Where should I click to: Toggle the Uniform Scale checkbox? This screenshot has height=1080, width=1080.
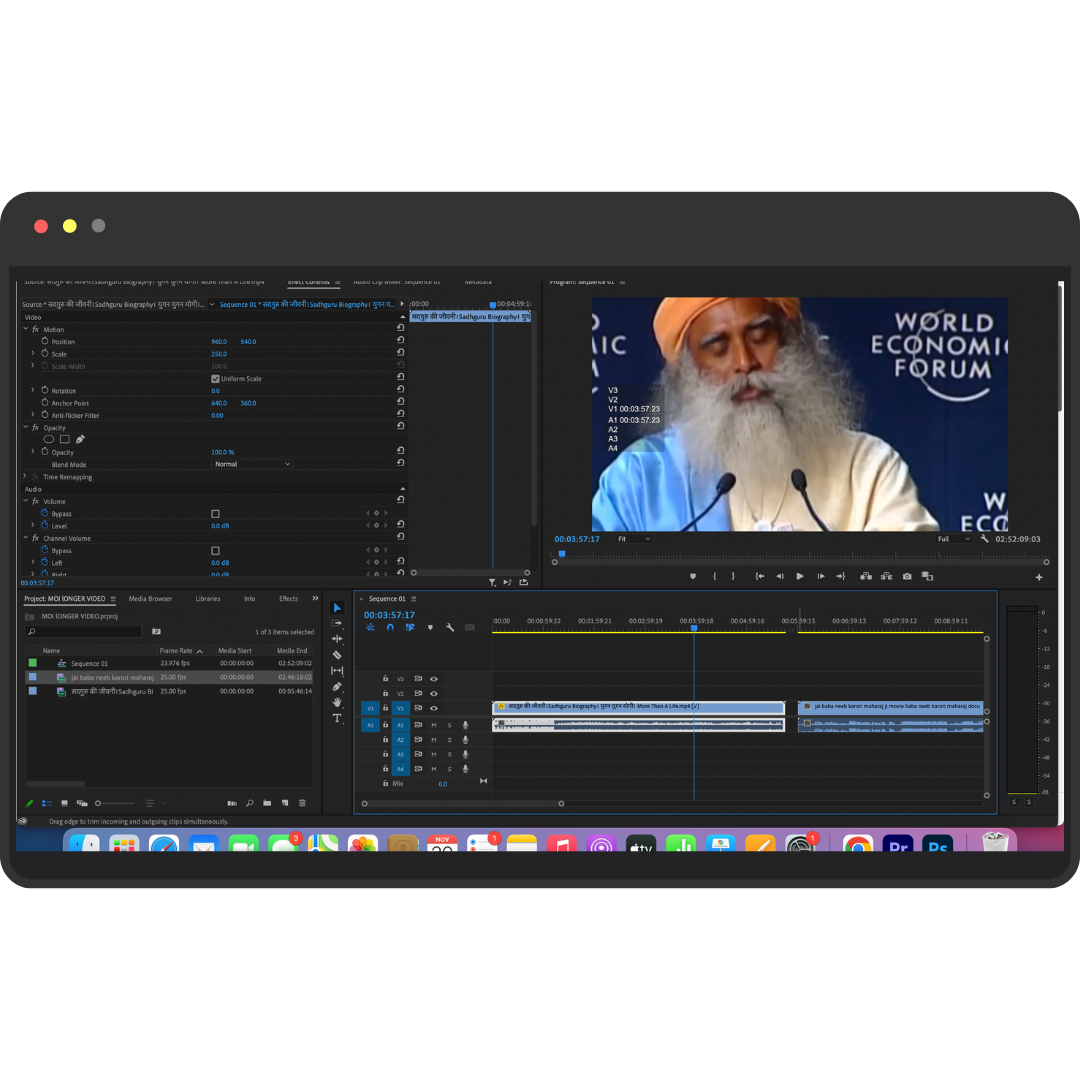pyautogui.click(x=215, y=379)
